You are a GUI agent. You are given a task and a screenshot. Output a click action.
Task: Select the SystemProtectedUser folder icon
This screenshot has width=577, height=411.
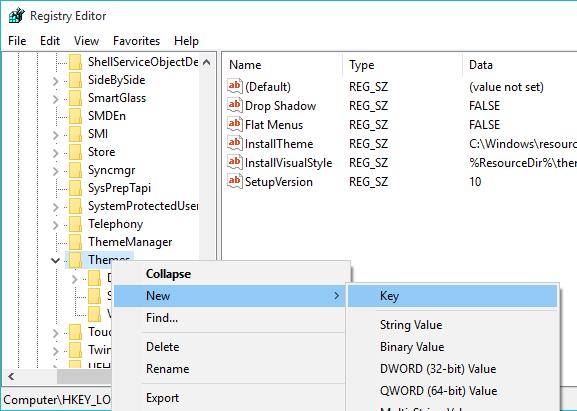(75, 206)
